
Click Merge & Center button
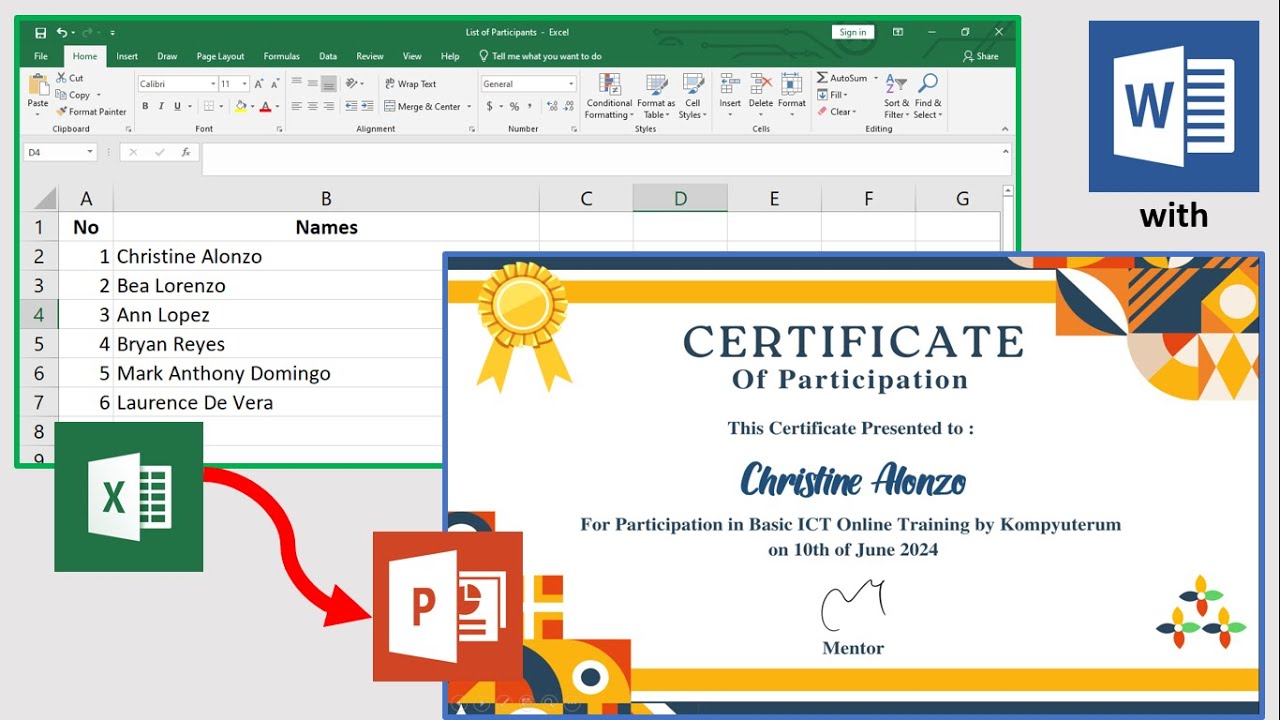pos(422,106)
